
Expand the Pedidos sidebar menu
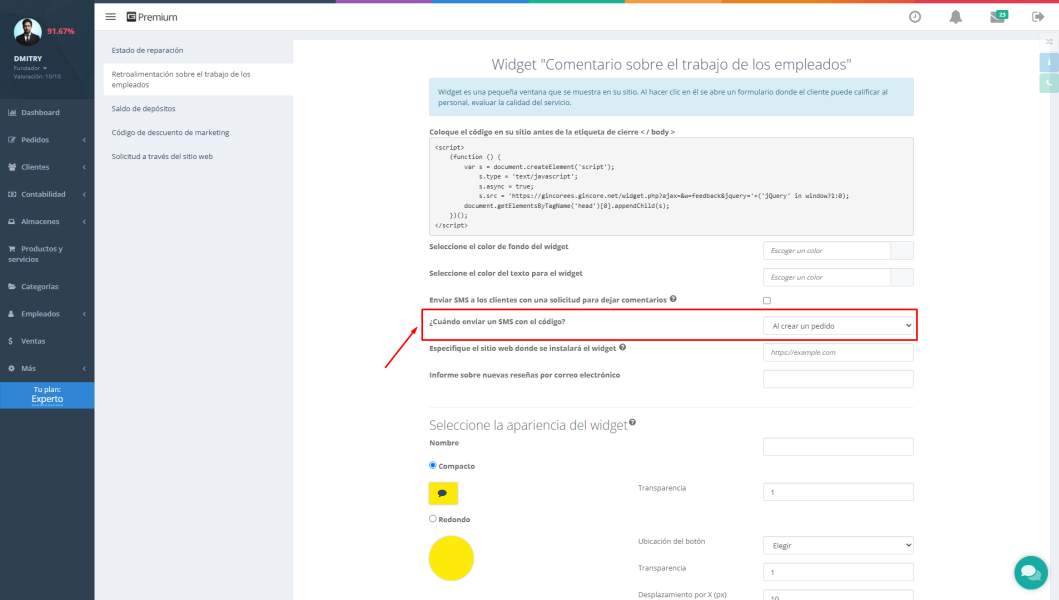[47, 140]
